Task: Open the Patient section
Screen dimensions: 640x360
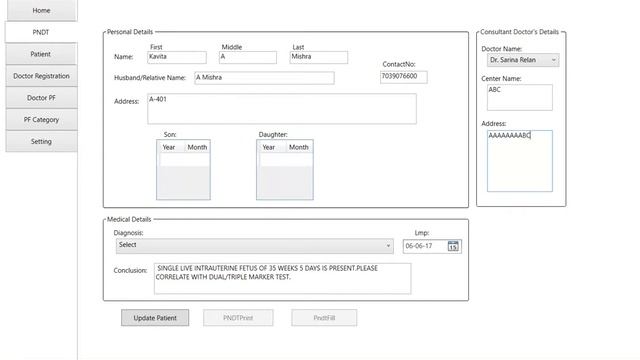Action: pyautogui.click(x=41, y=54)
